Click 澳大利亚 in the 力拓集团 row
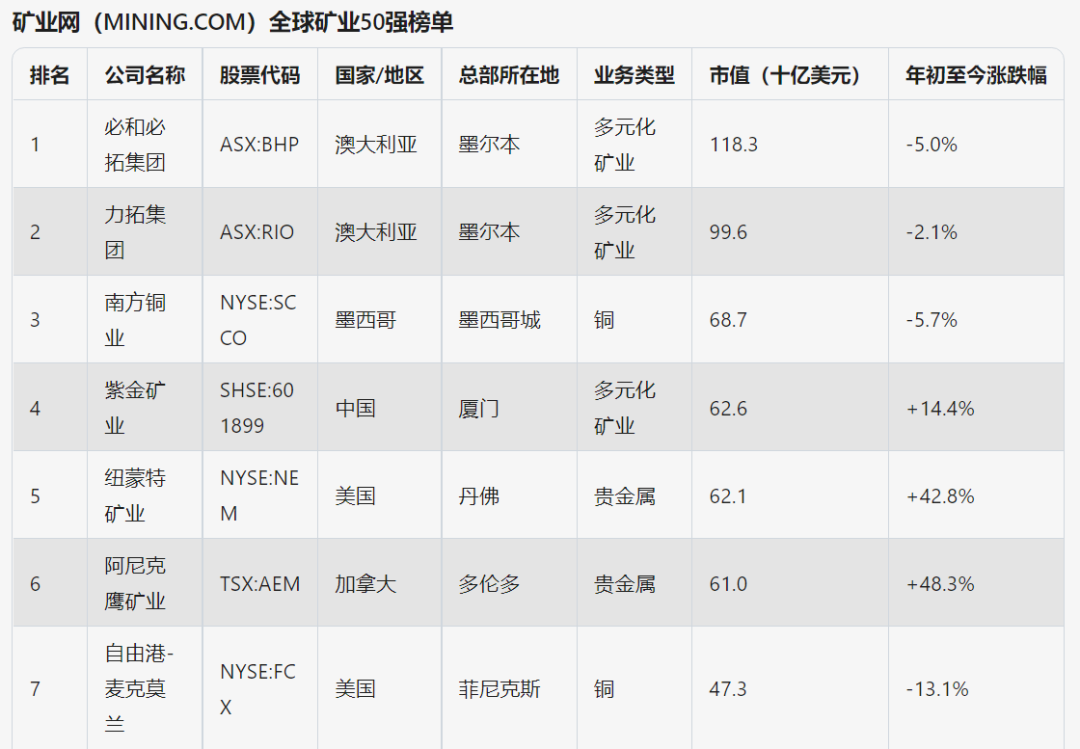 click(376, 232)
